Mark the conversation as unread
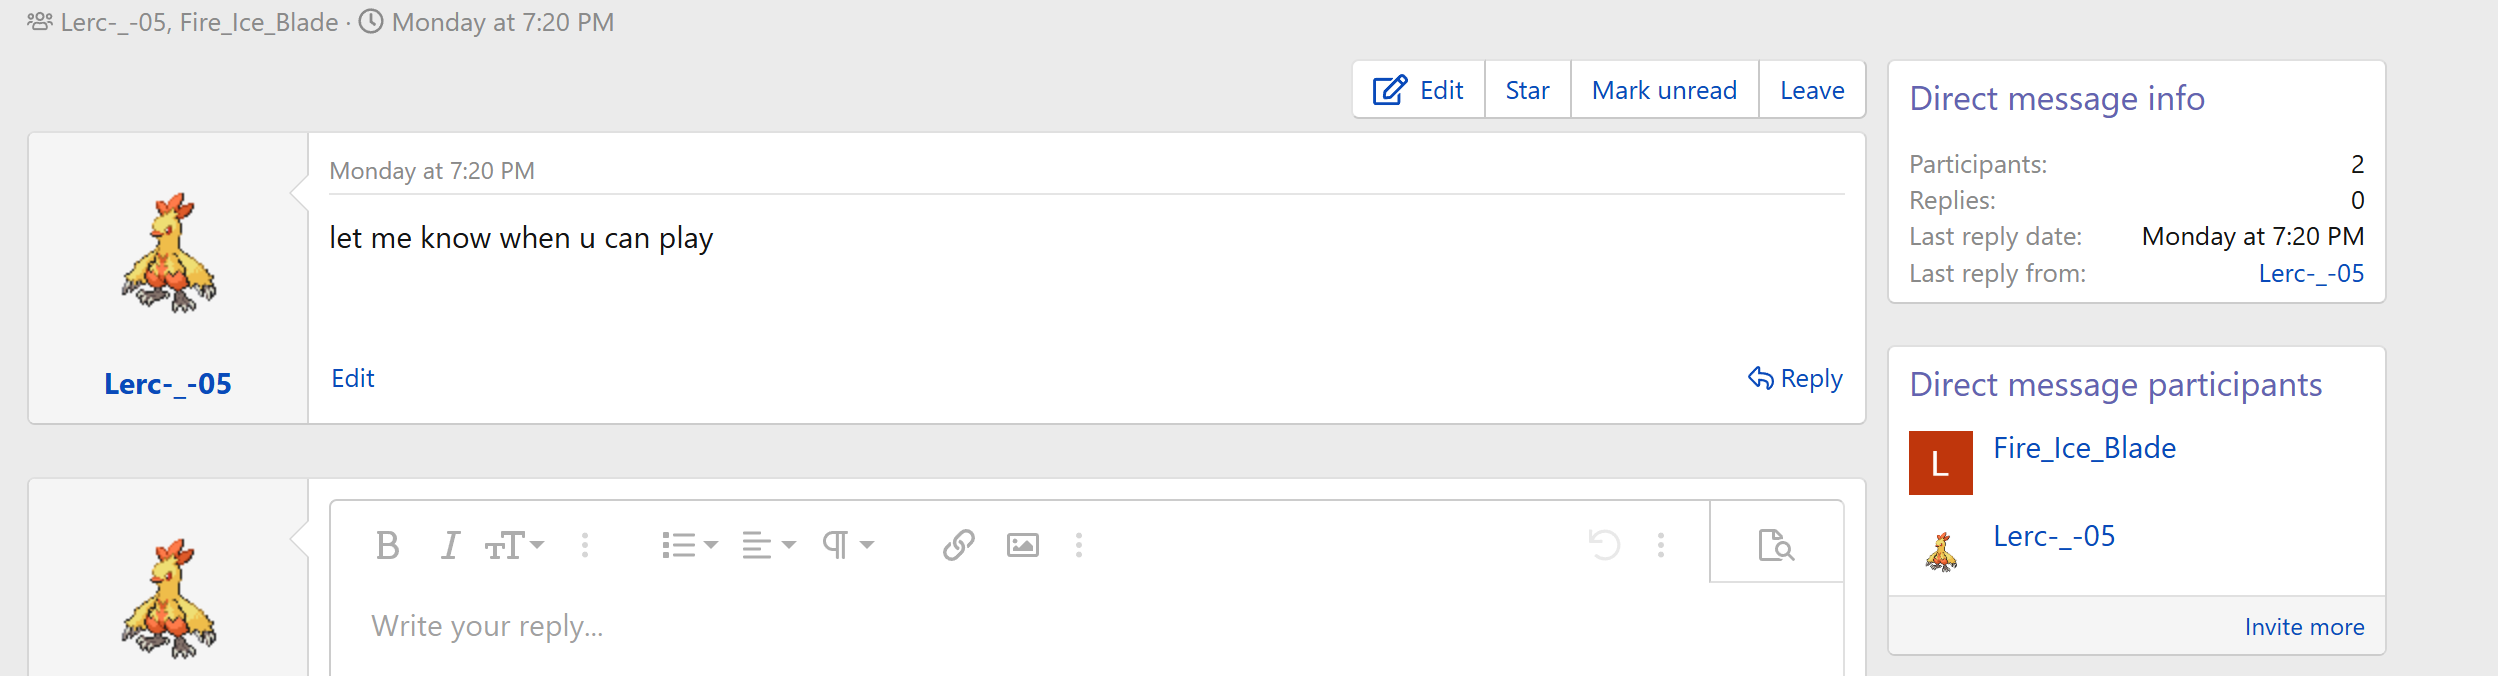The width and height of the screenshot is (2498, 676). [x=1664, y=90]
